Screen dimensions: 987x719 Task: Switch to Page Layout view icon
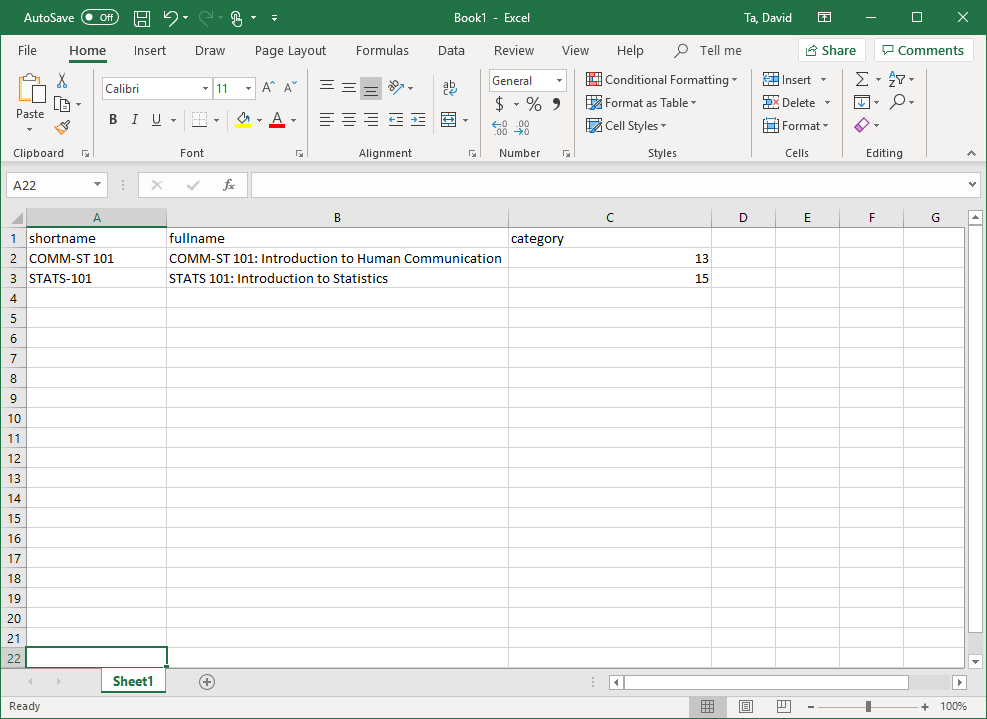[745, 706]
